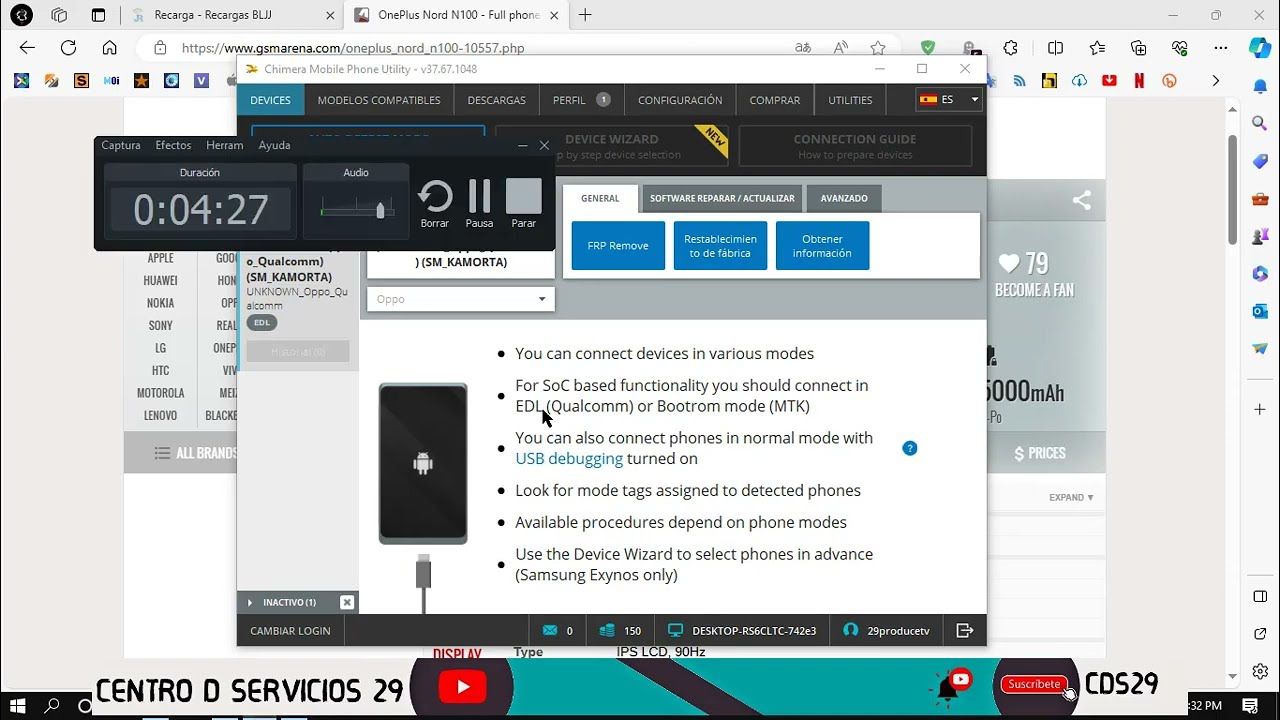Adjust the Audio volume slider
Image resolution: width=1280 pixels, height=720 pixels.
click(380, 210)
